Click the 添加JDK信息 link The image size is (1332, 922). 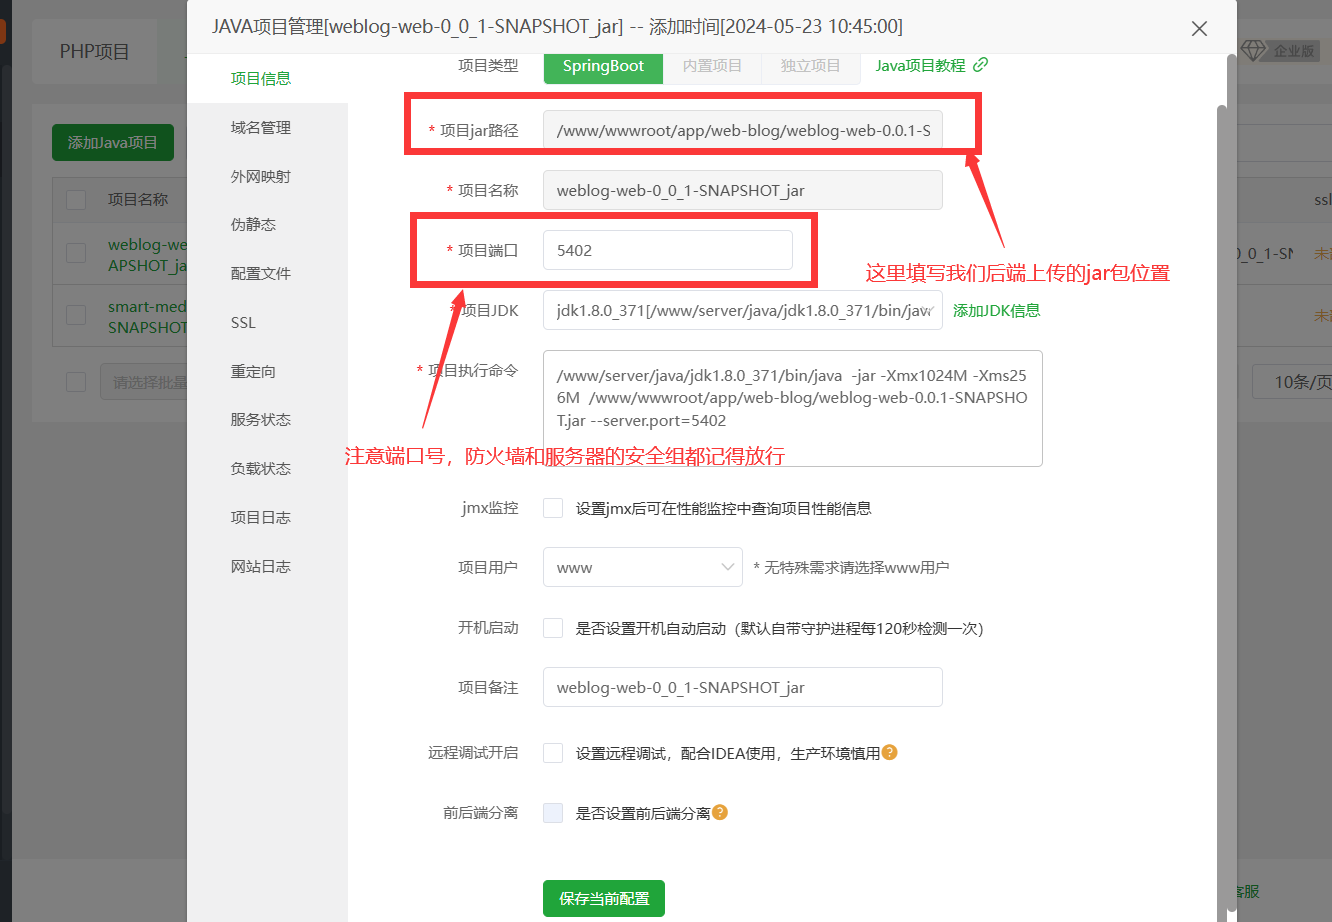(x=996, y=311)
